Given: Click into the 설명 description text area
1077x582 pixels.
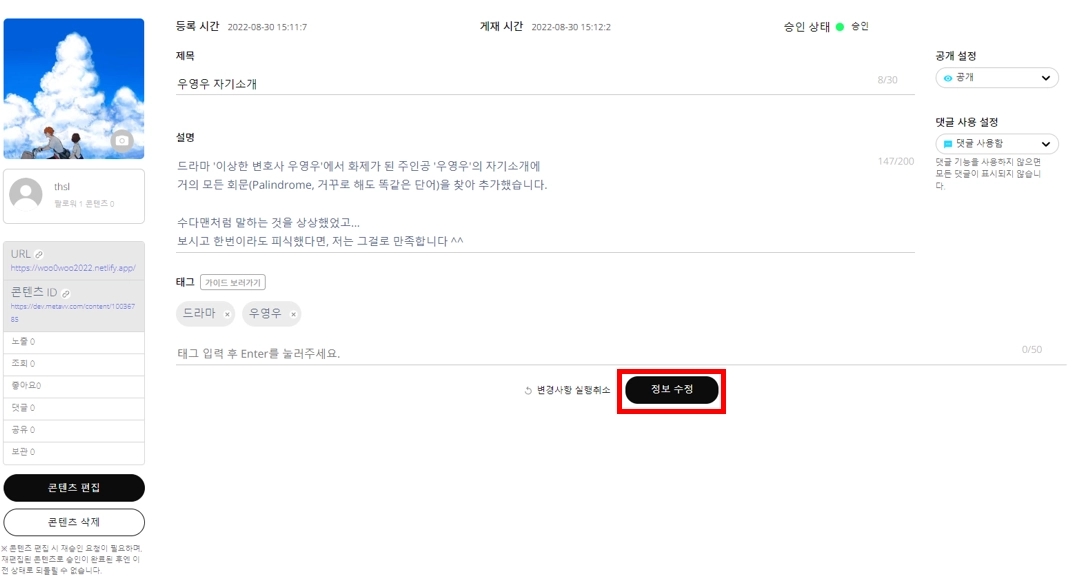Looking at the screenshot, I should pos(545,203).
